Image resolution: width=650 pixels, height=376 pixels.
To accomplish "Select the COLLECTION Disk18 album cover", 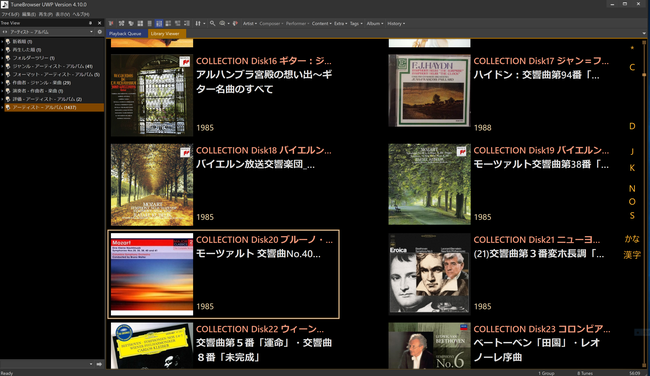I will [152, 184].
